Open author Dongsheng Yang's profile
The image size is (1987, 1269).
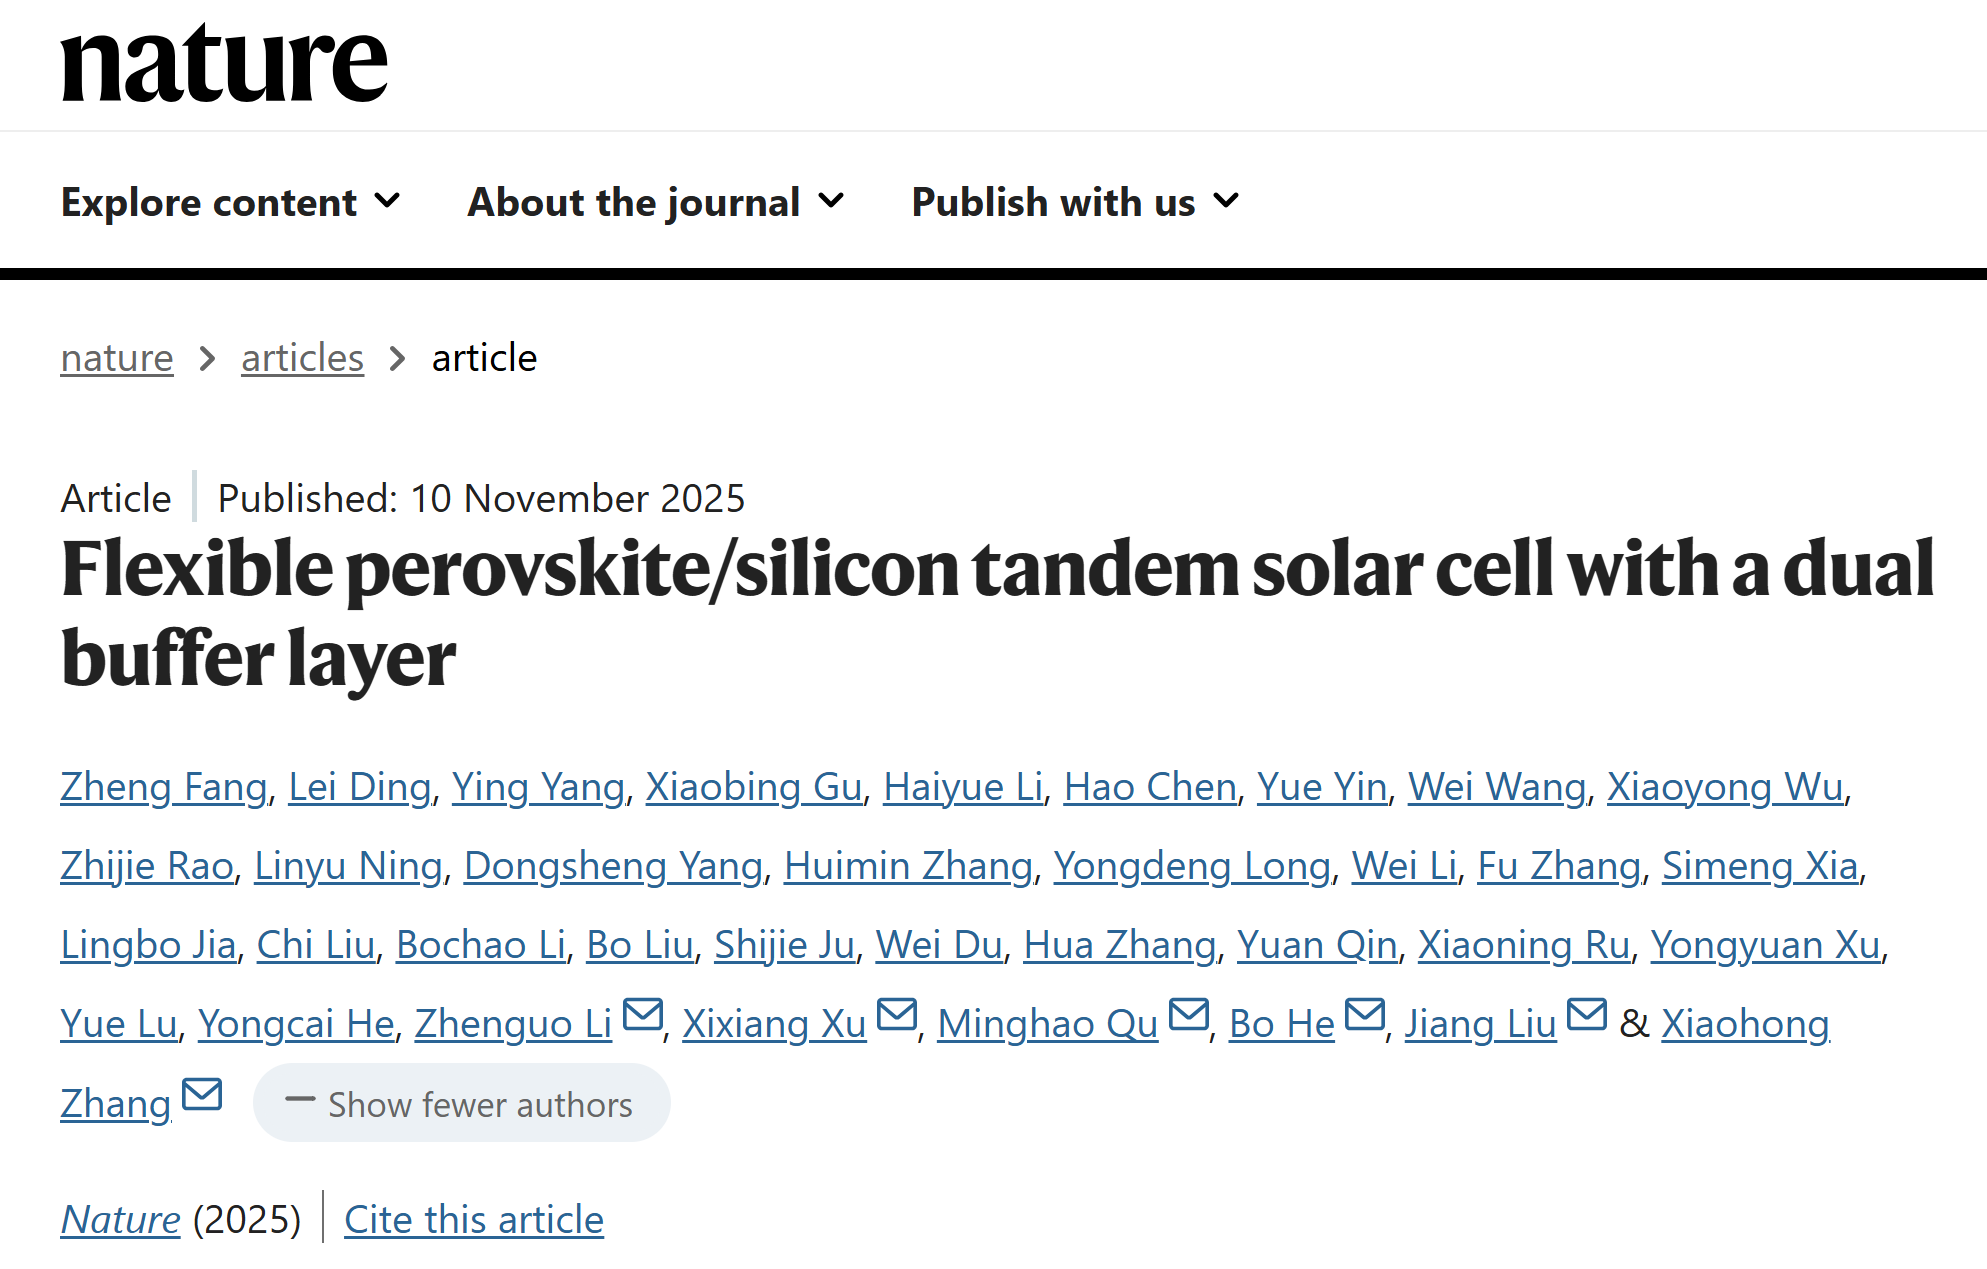613,866
